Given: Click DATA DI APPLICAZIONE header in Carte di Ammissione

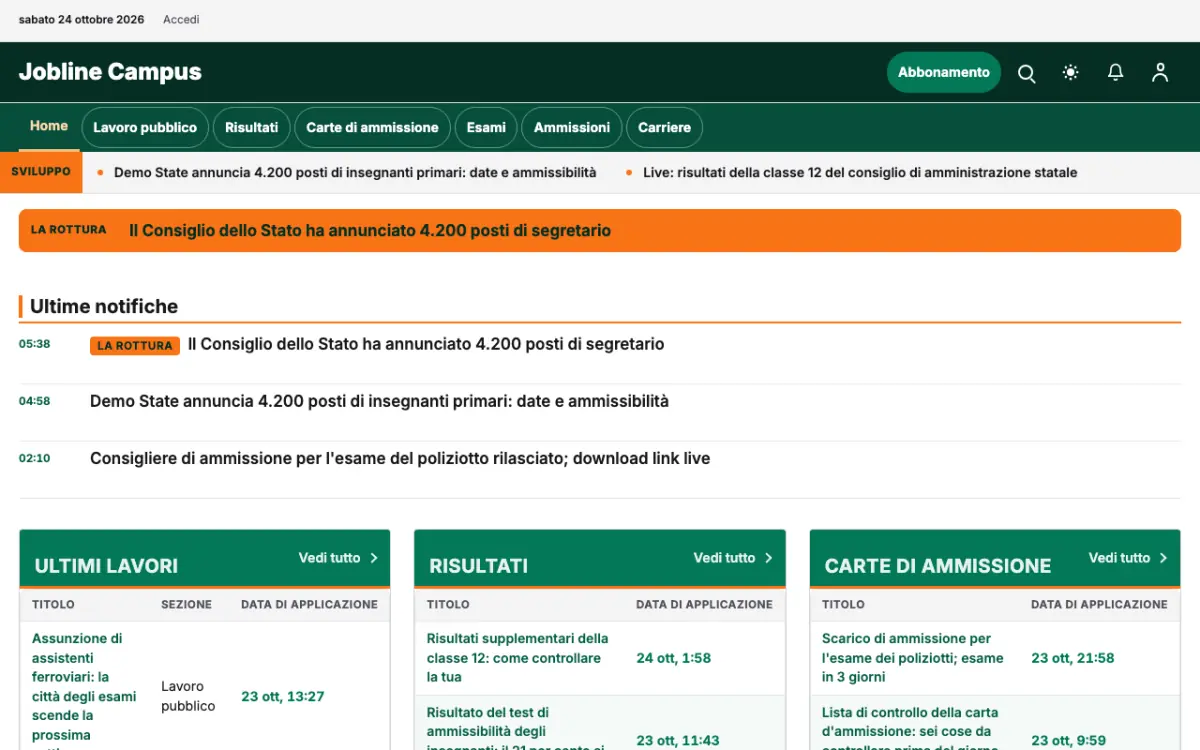Looking at the screenshot, I should point(1099,605).
